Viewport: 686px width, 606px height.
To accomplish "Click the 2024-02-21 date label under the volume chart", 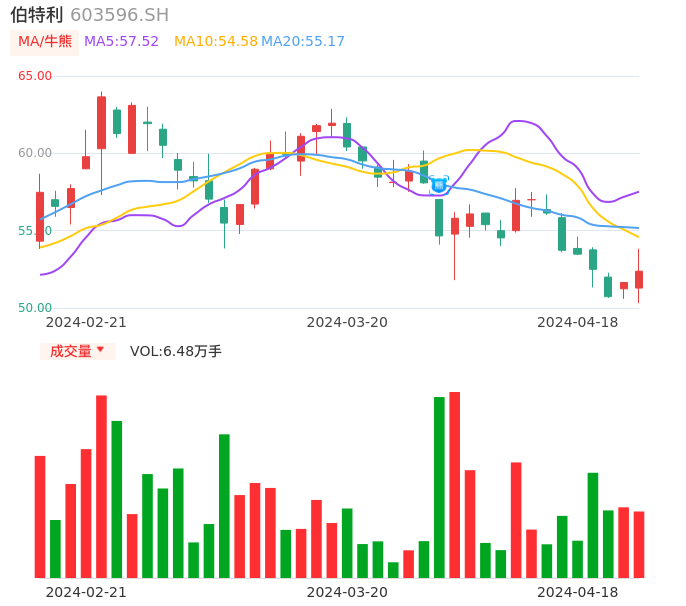I will pos(86,592).
